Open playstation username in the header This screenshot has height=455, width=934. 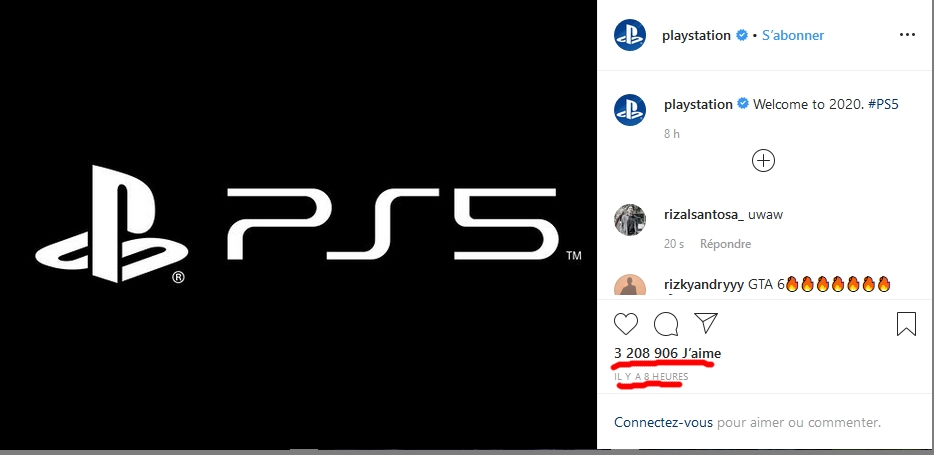[x=696, y=36]
